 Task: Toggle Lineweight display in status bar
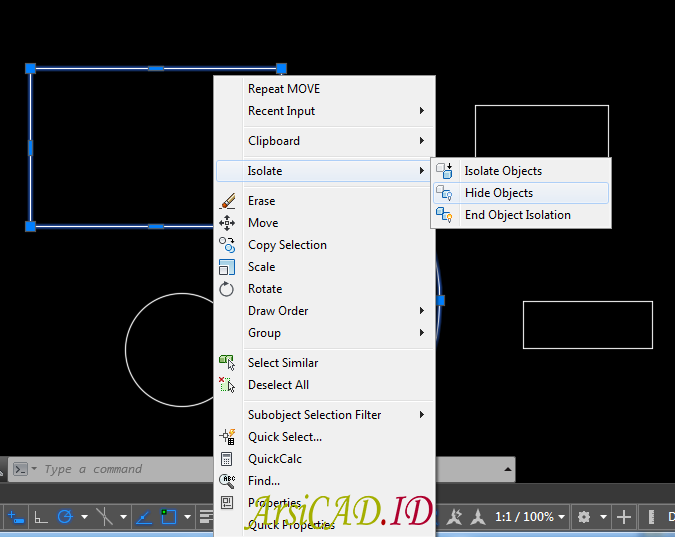pos(207,517)
